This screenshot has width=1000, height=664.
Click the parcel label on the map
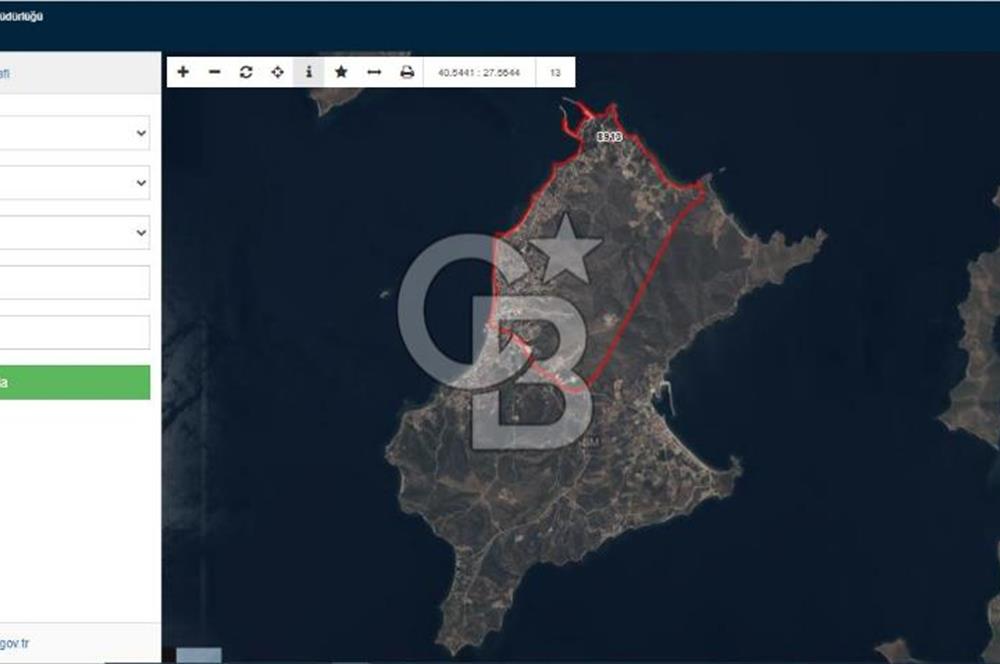tap(609, 136)
